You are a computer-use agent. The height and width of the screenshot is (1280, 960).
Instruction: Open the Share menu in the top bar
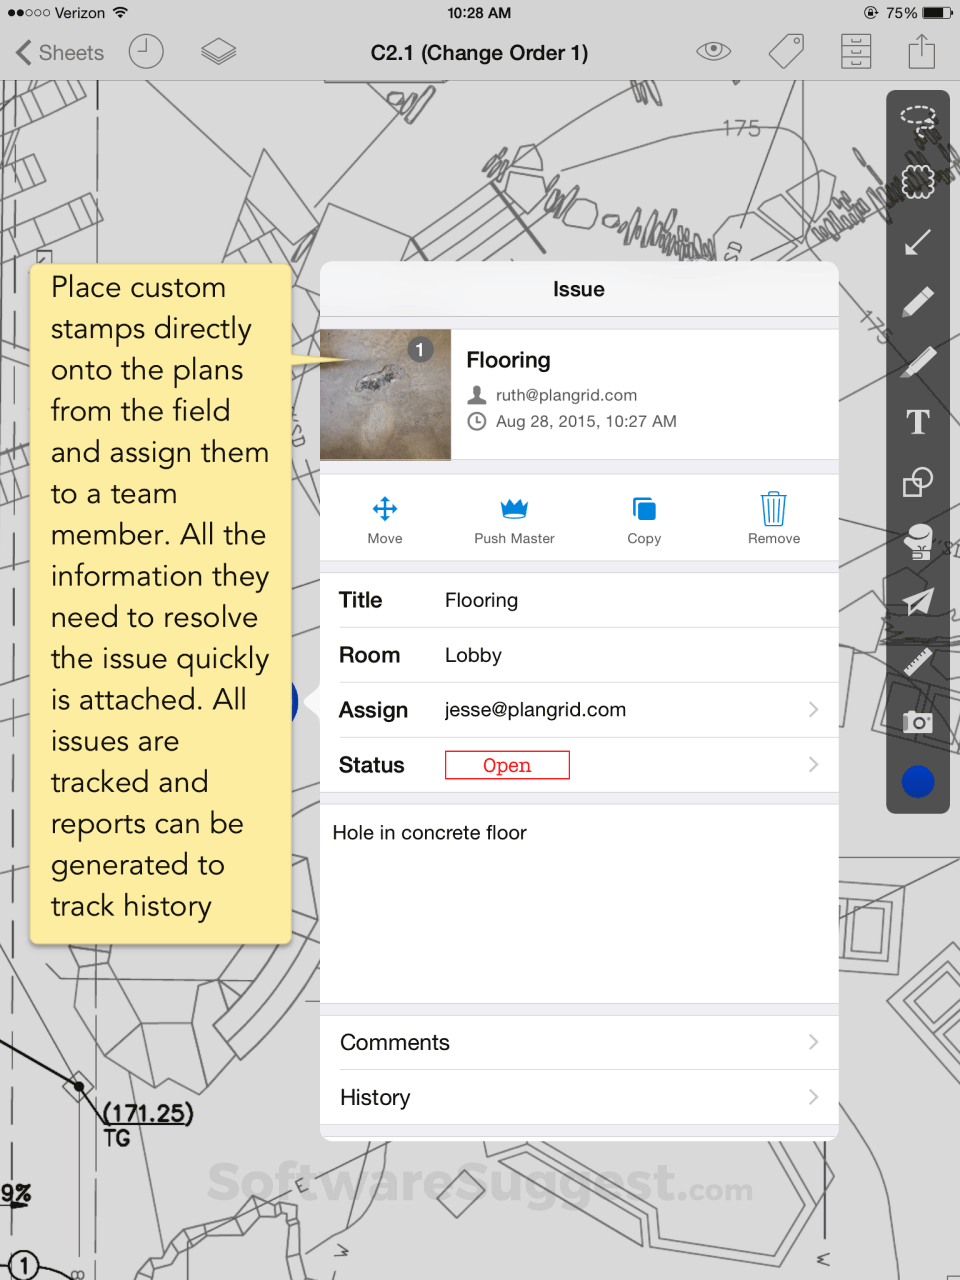tap(921, 51)
